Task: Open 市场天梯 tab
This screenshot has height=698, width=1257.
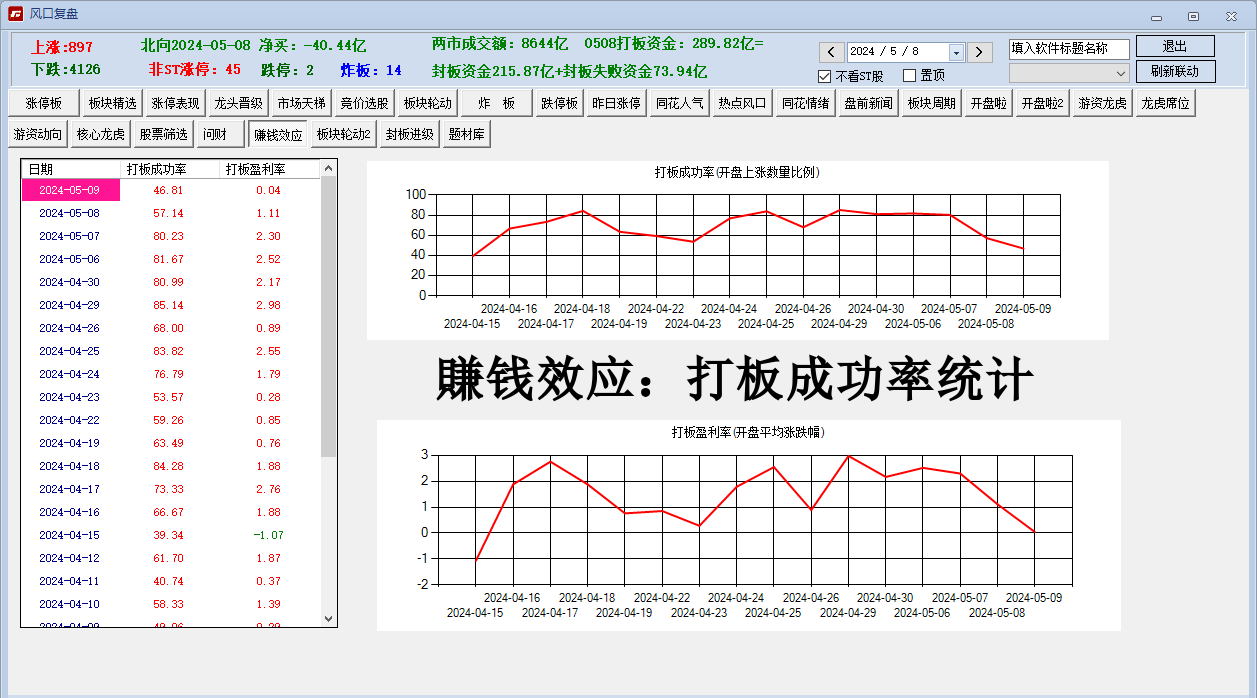Action: (301, 103)
